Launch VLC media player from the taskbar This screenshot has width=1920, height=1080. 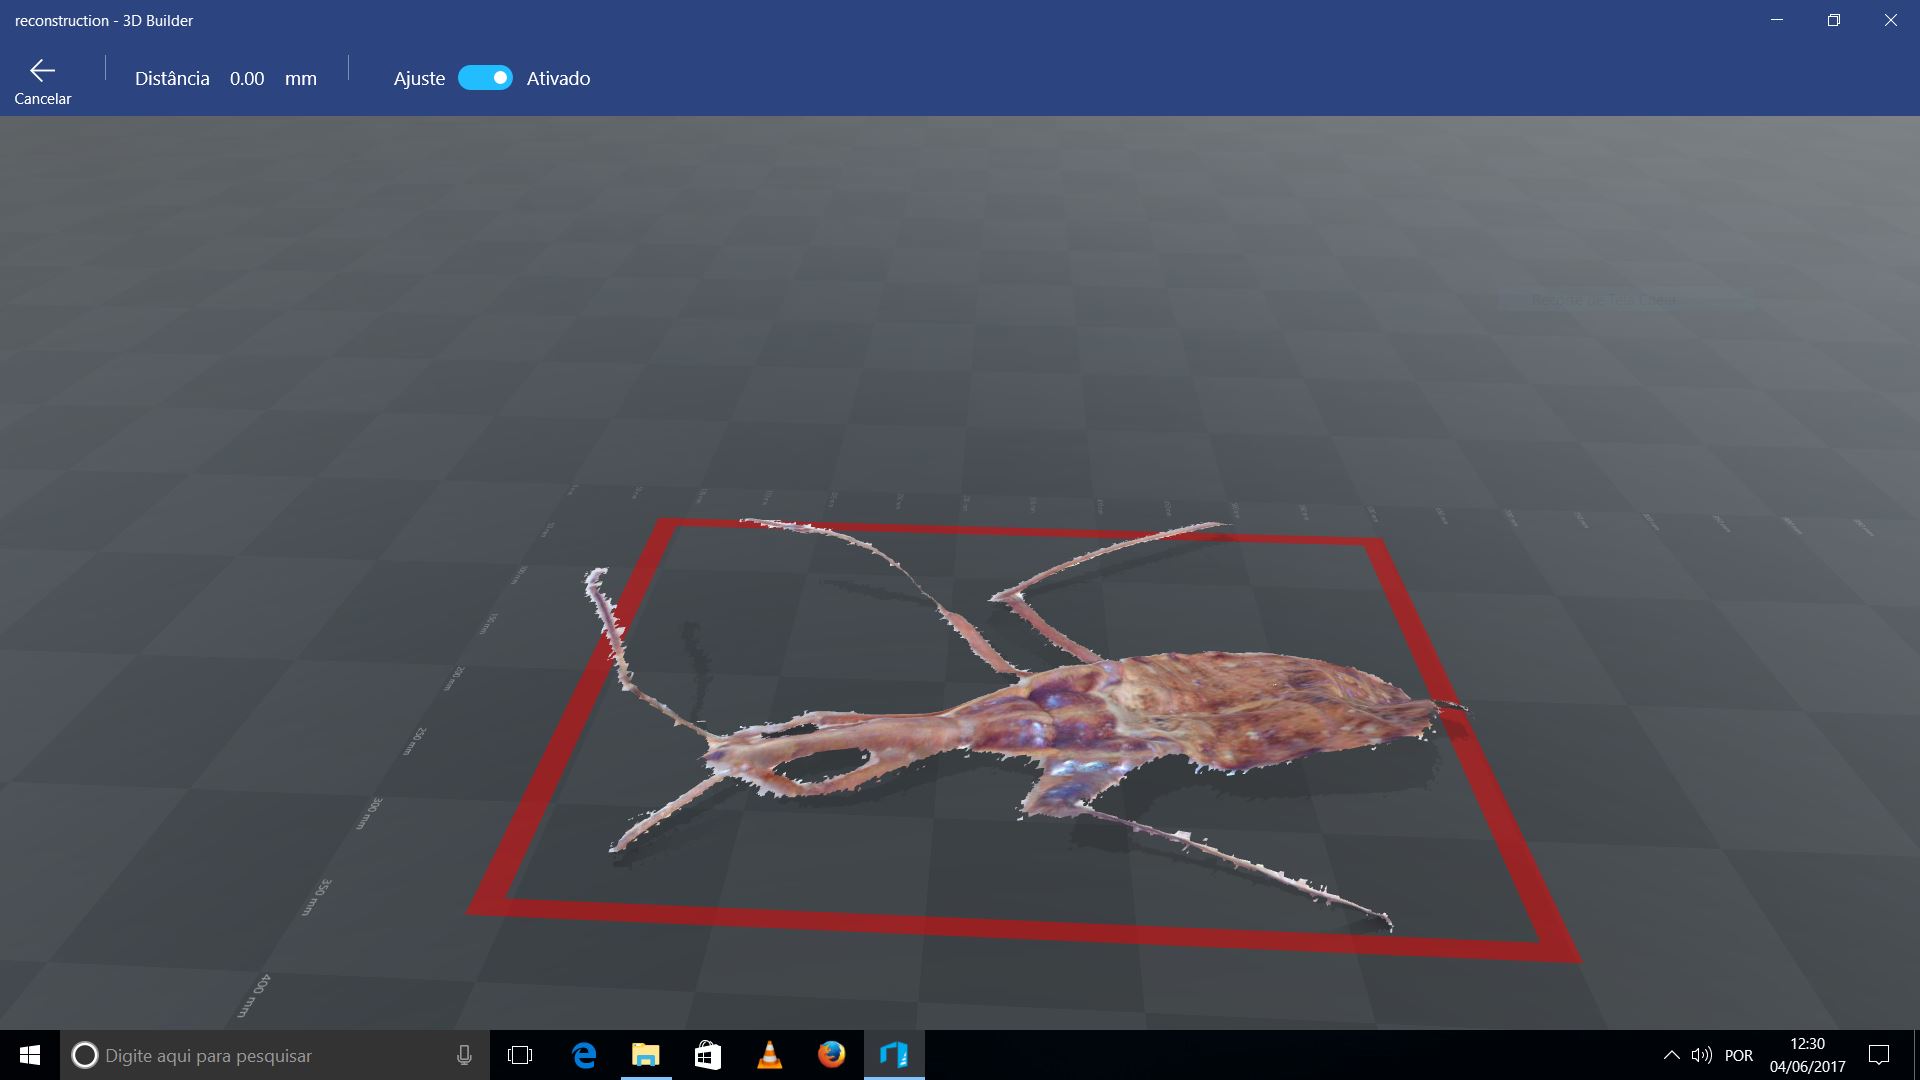(x=769, y=1055)
